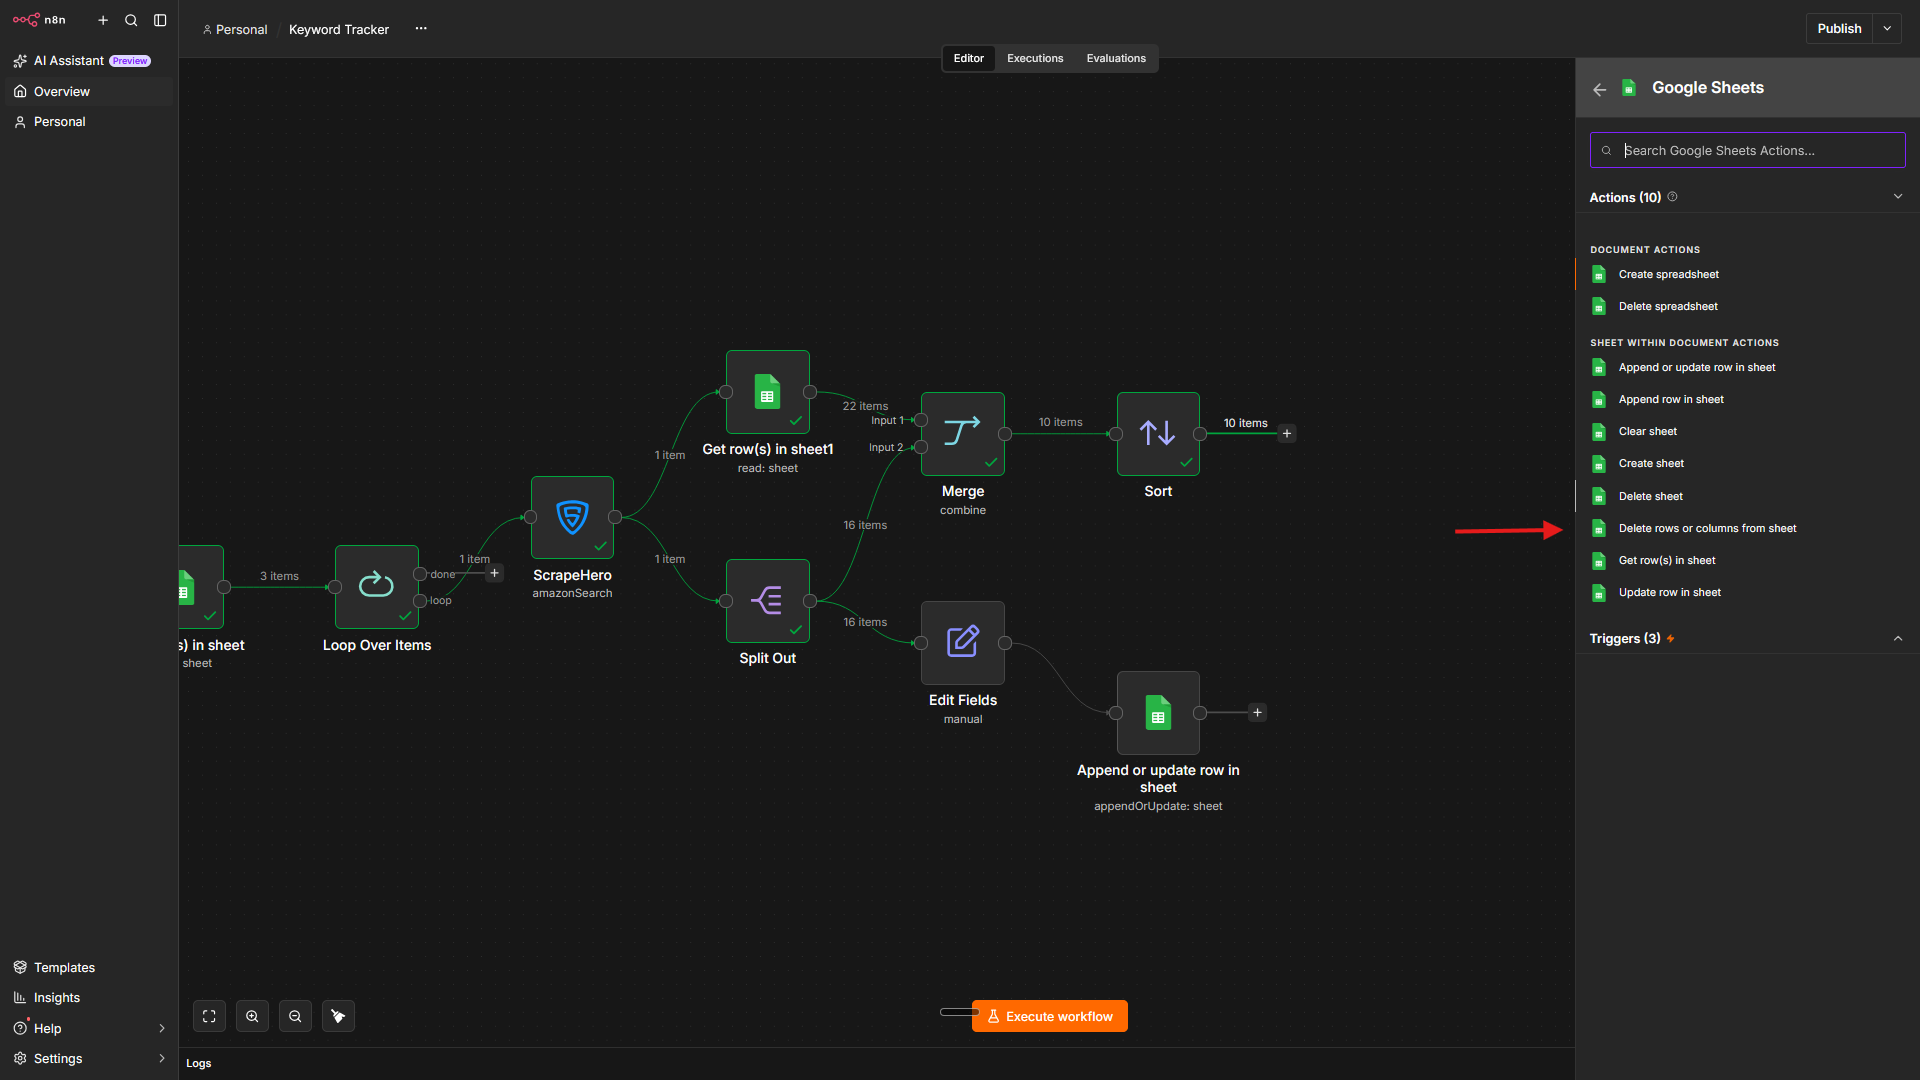This screenshot has width=1920, height=1080.
Task: Select the Edit Fields node icon
Action: coord(963,643)
